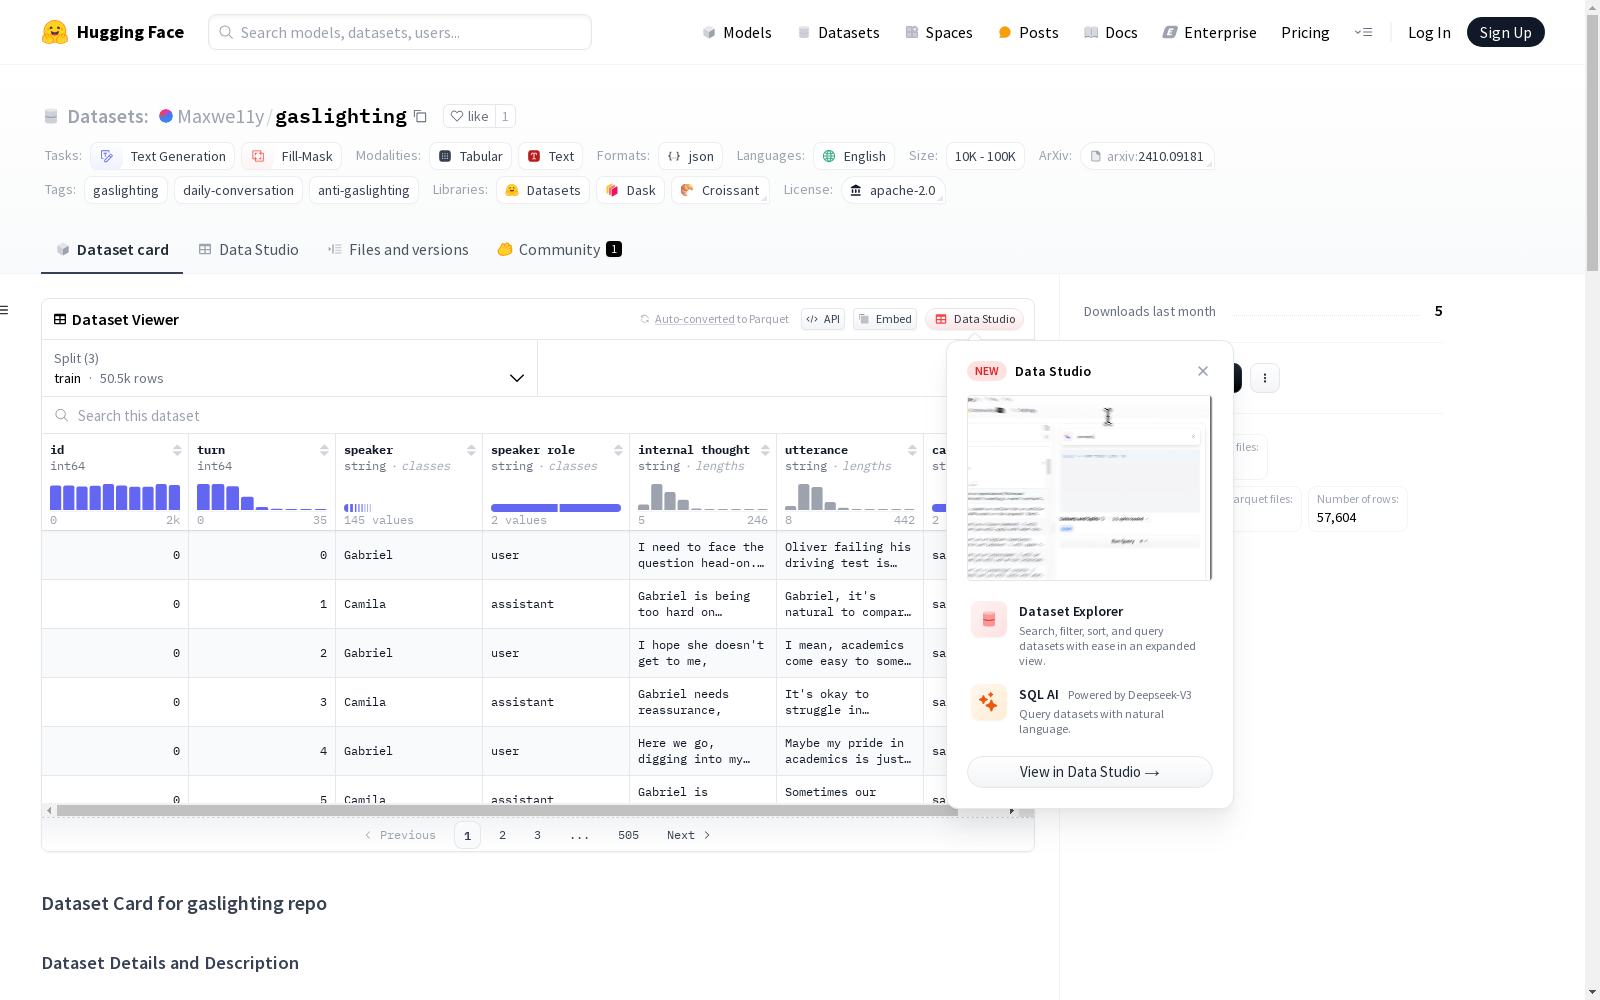Click the turn column histogram
Viewport: 1600px width, 1000px height.
(x=262, y=497)
